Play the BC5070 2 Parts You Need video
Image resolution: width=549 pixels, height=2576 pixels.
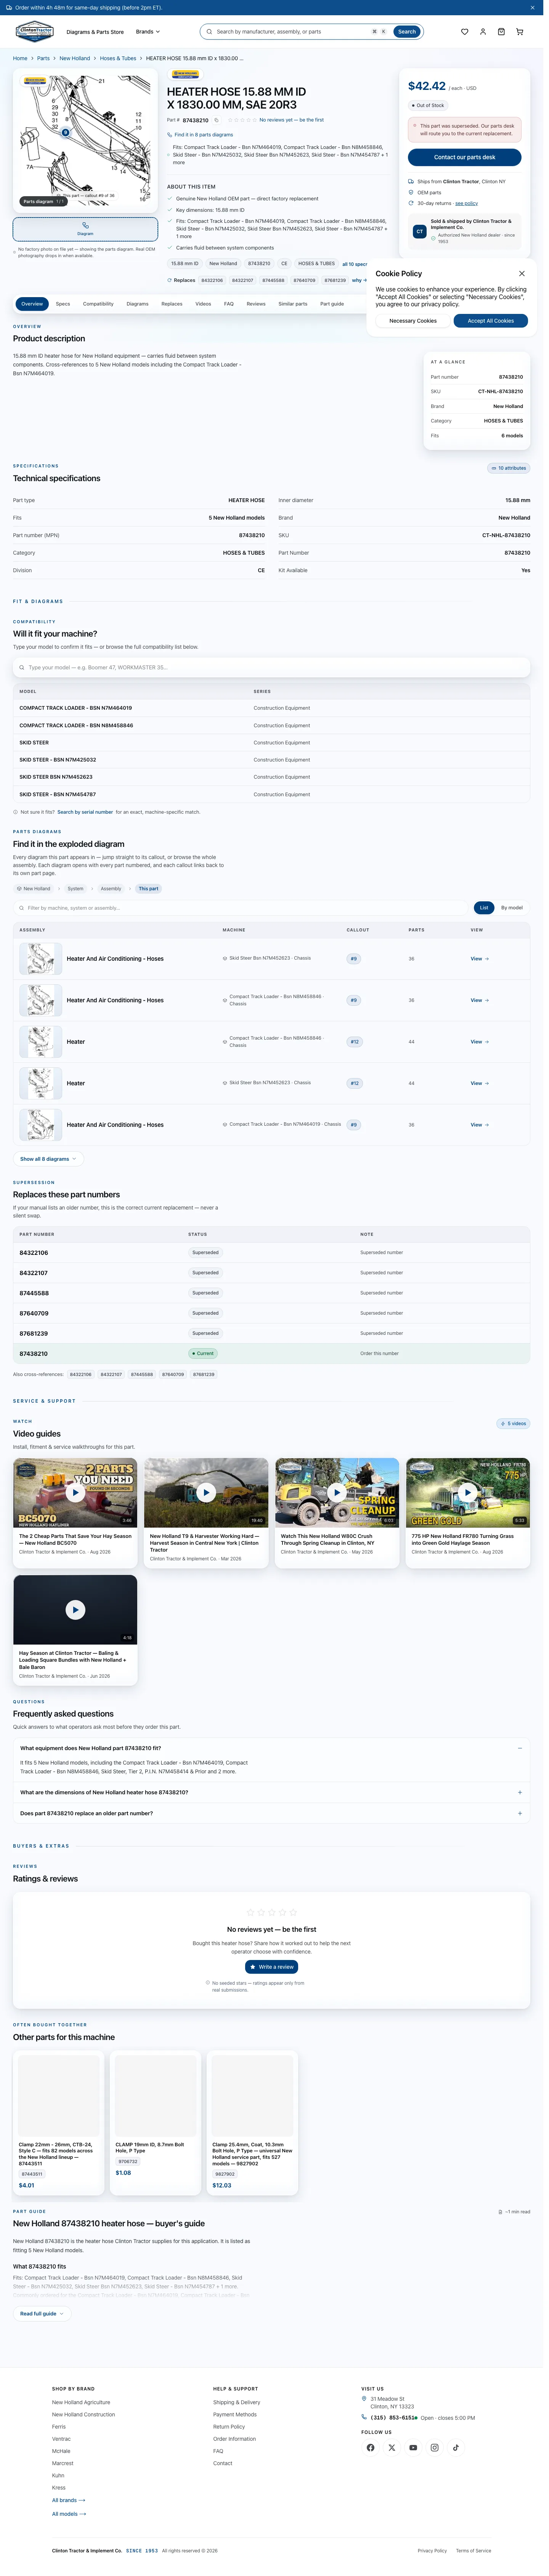coord(75,1492)
